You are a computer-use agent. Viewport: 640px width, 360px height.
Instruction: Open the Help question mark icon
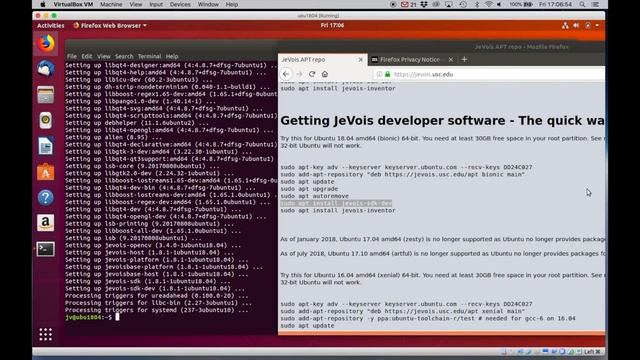[46, 198]
